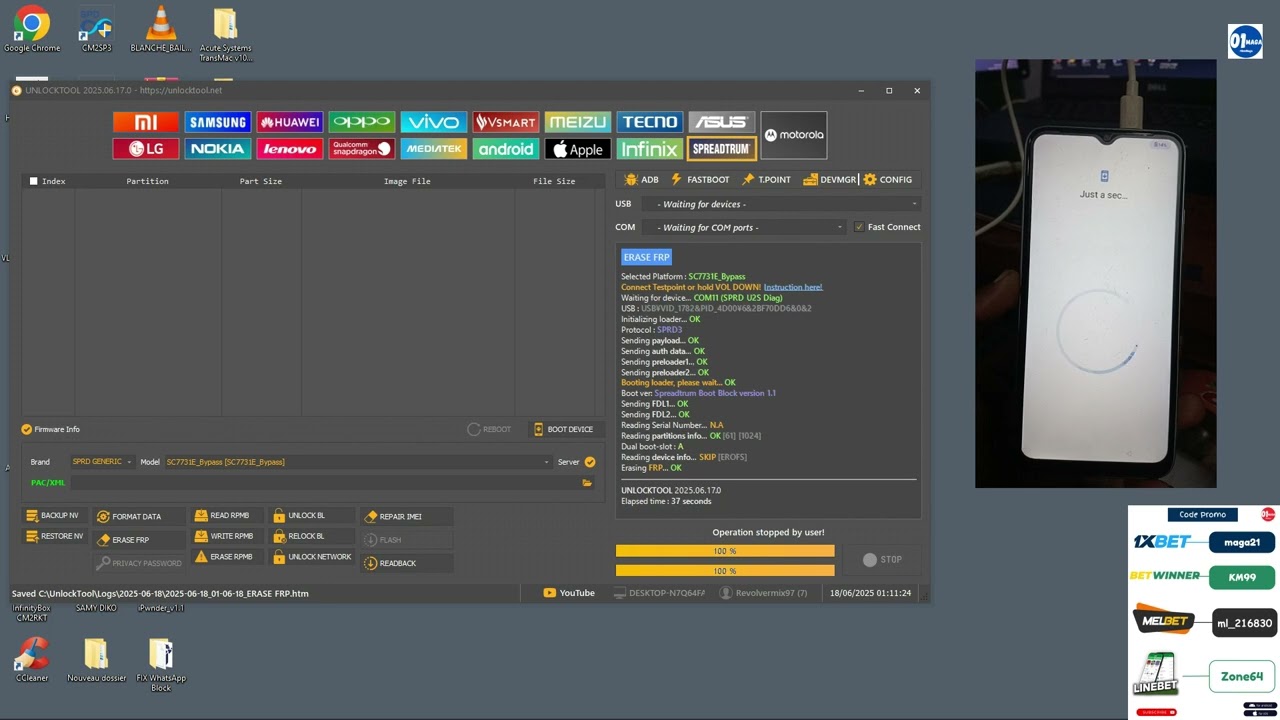This screenshot has width=1280, height=720.
Task: Open the FASTBOOT tab
Action: point(700,180)
